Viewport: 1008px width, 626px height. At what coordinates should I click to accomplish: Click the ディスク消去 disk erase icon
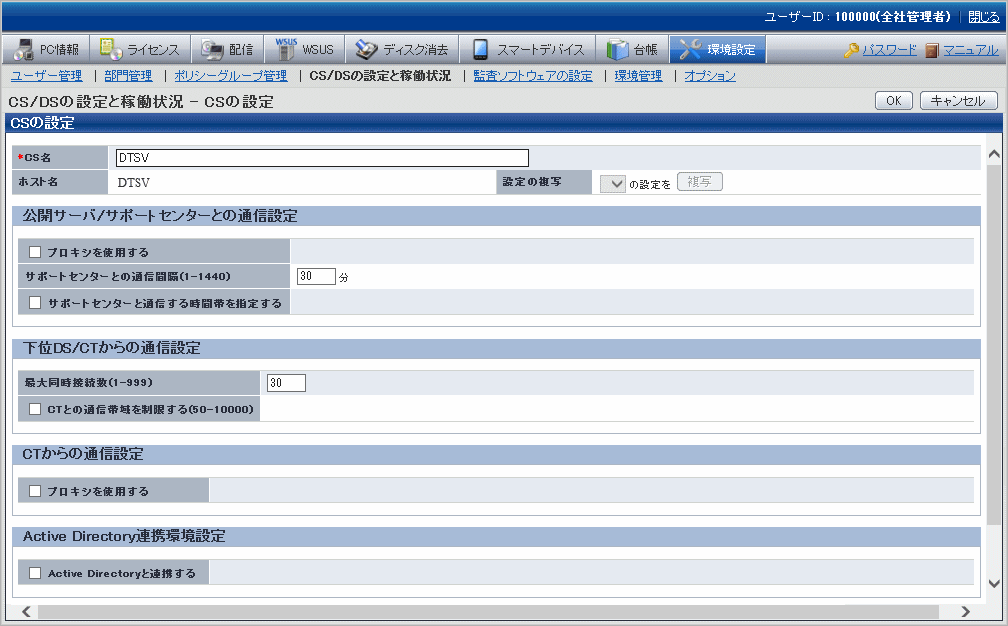(366, 49)
